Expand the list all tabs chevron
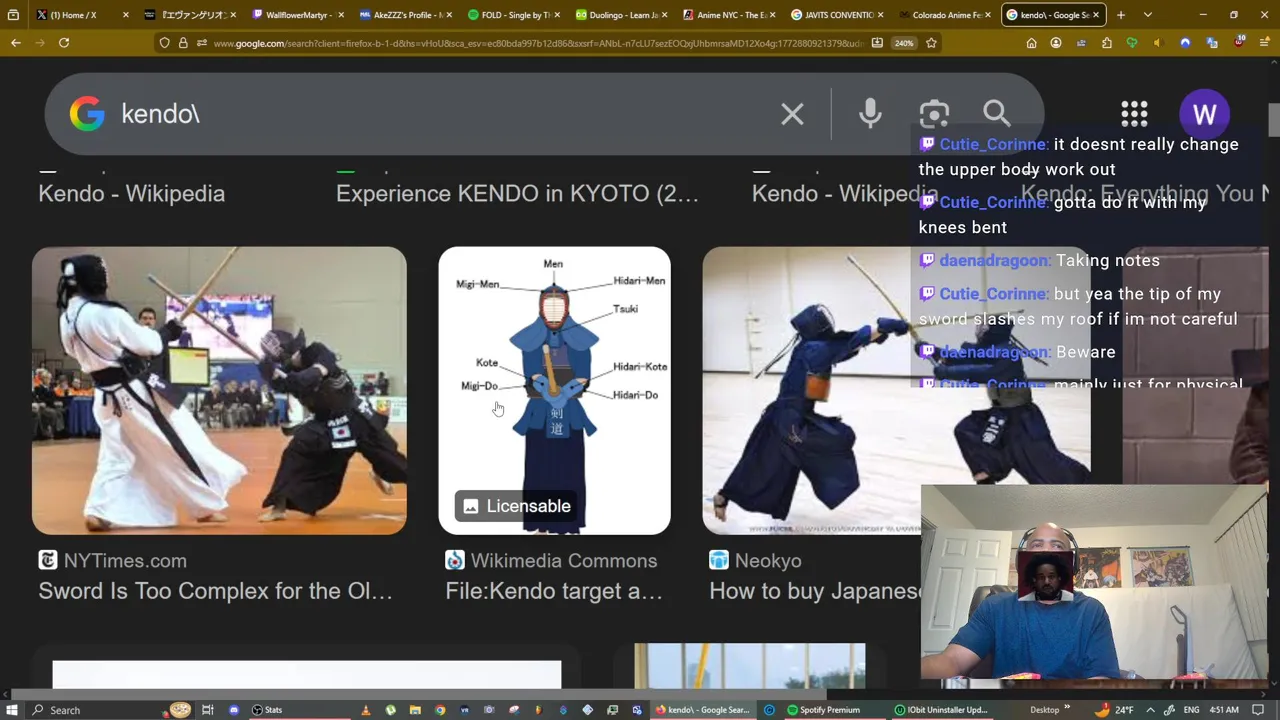 click(x=1148, y=15)
